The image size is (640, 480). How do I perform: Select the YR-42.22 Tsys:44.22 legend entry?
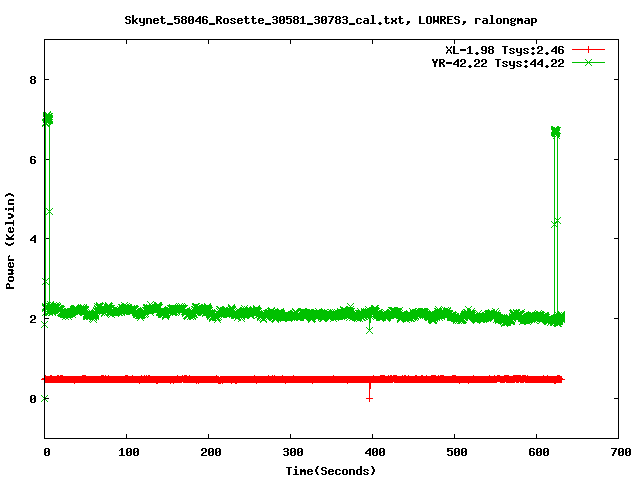coord(498,63)
